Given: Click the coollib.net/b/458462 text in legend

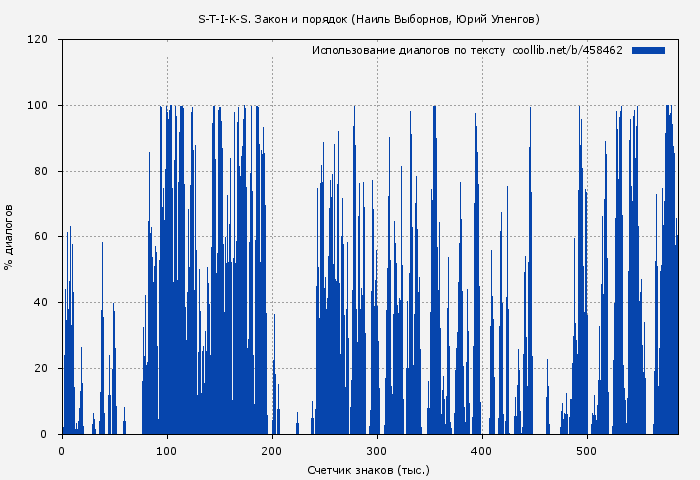Looking at the screenshot, I should click(567, 50).
